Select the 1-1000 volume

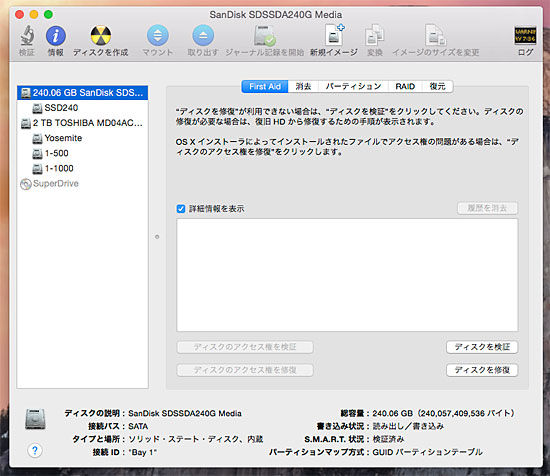(82, 168)
